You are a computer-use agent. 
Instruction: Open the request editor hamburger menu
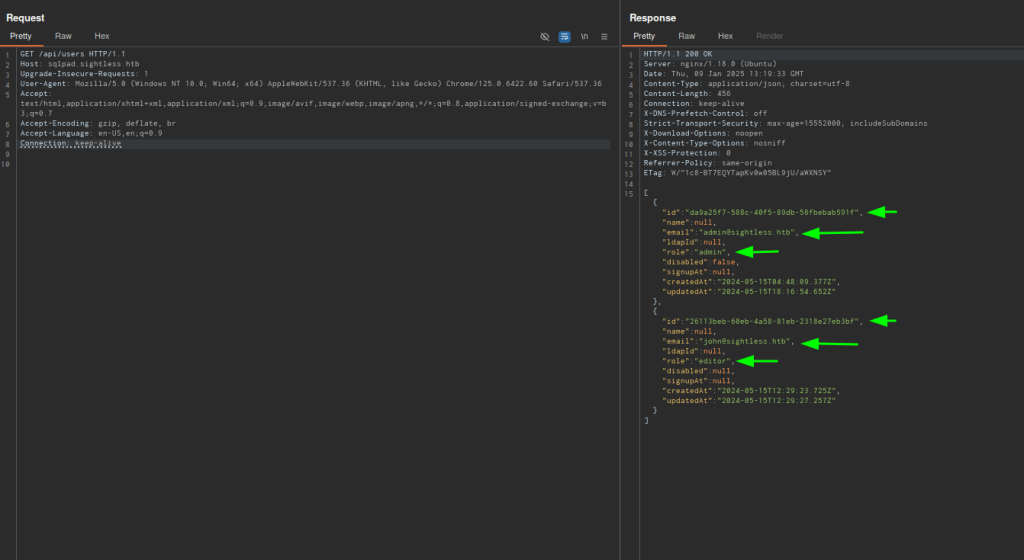(604, 36)
